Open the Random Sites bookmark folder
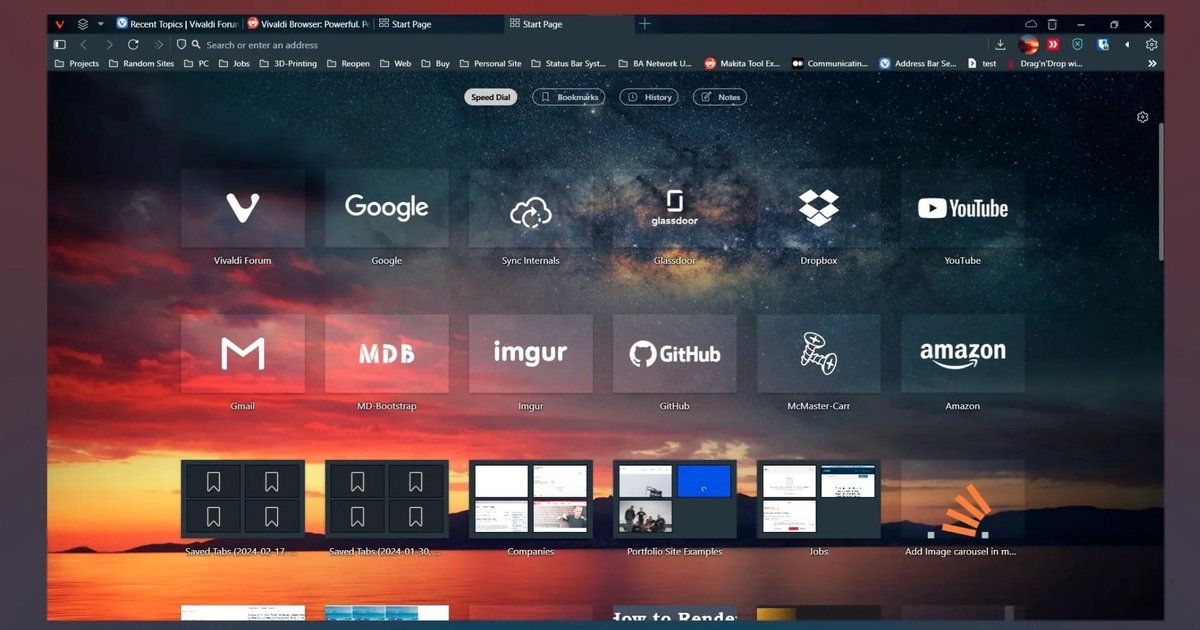 coord(141,63)
